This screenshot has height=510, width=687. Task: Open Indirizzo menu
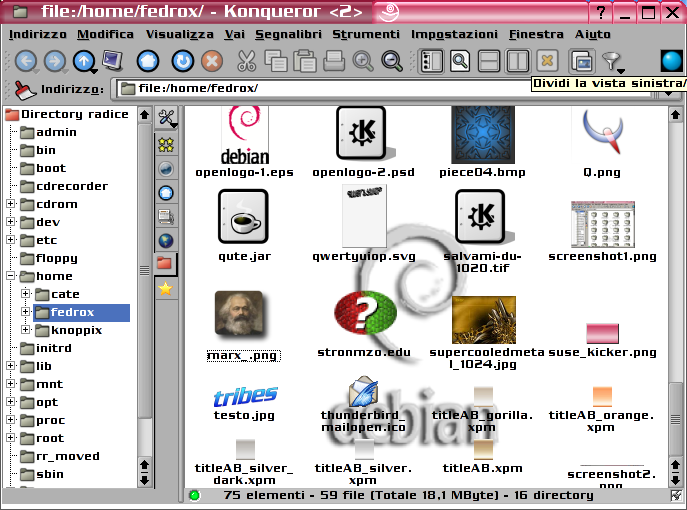click(x=38, y=34)
